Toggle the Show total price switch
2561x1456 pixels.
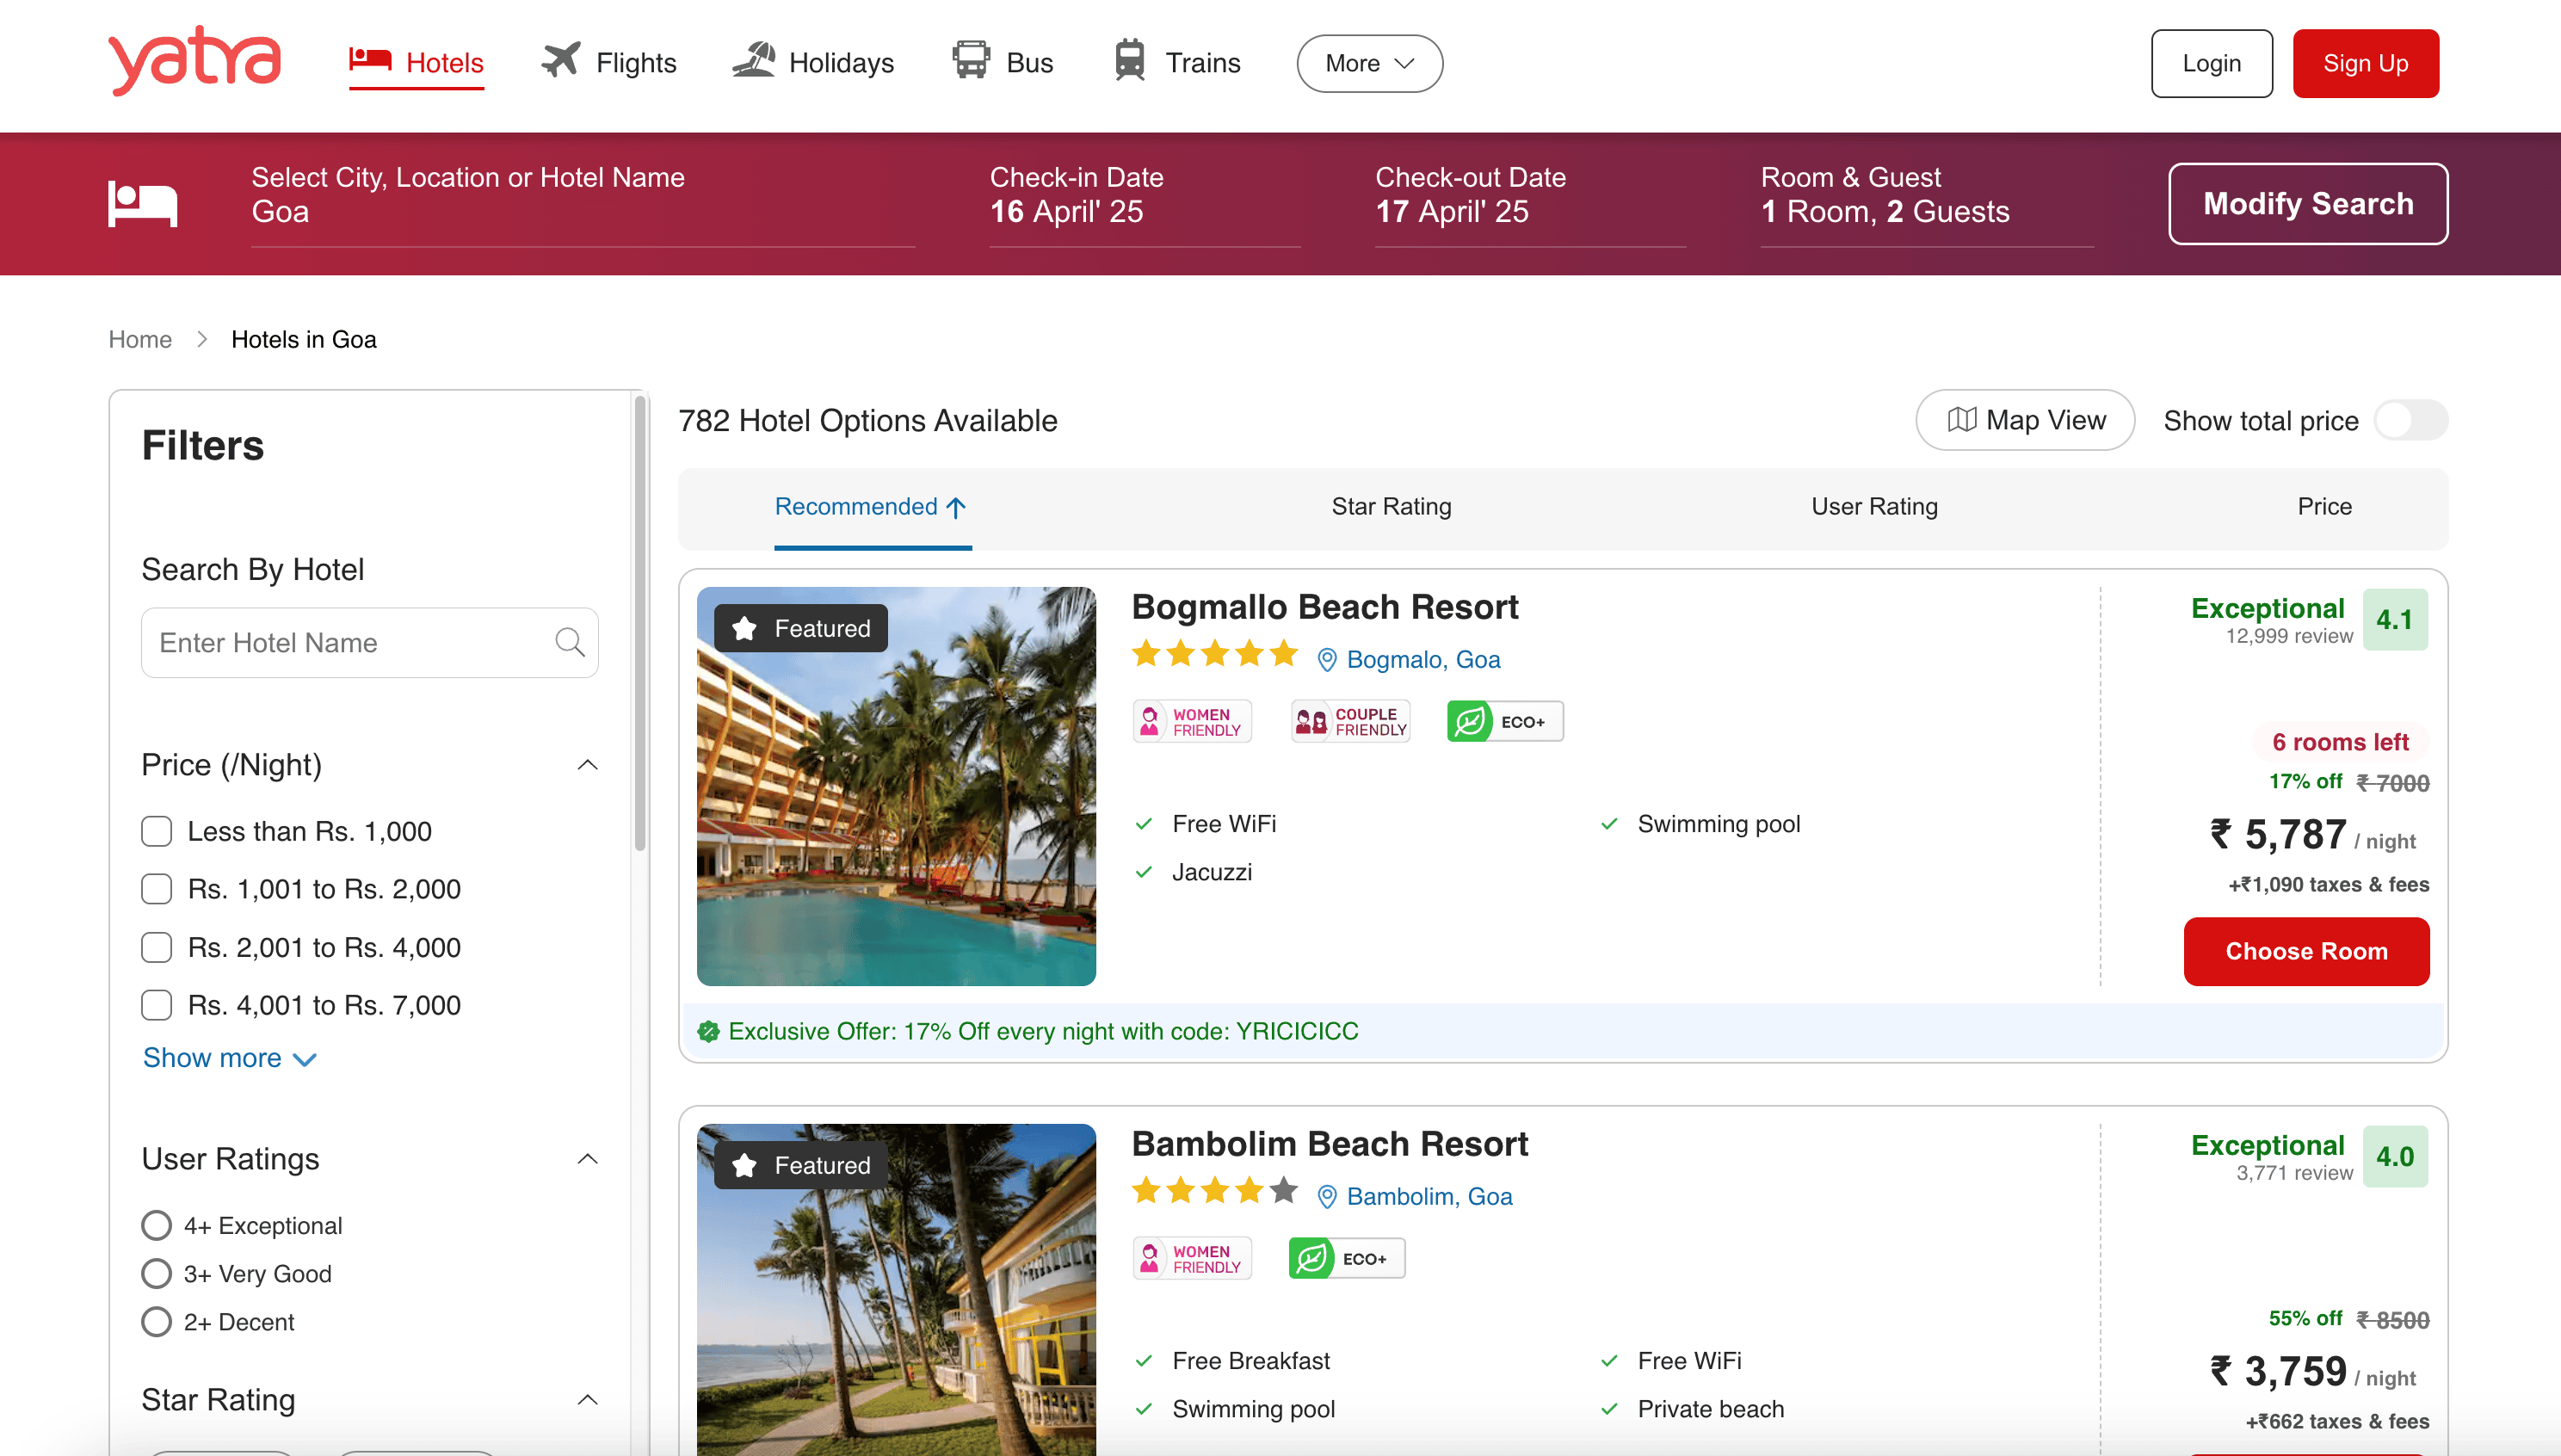pyautogui.click(x=2410, y=421)
